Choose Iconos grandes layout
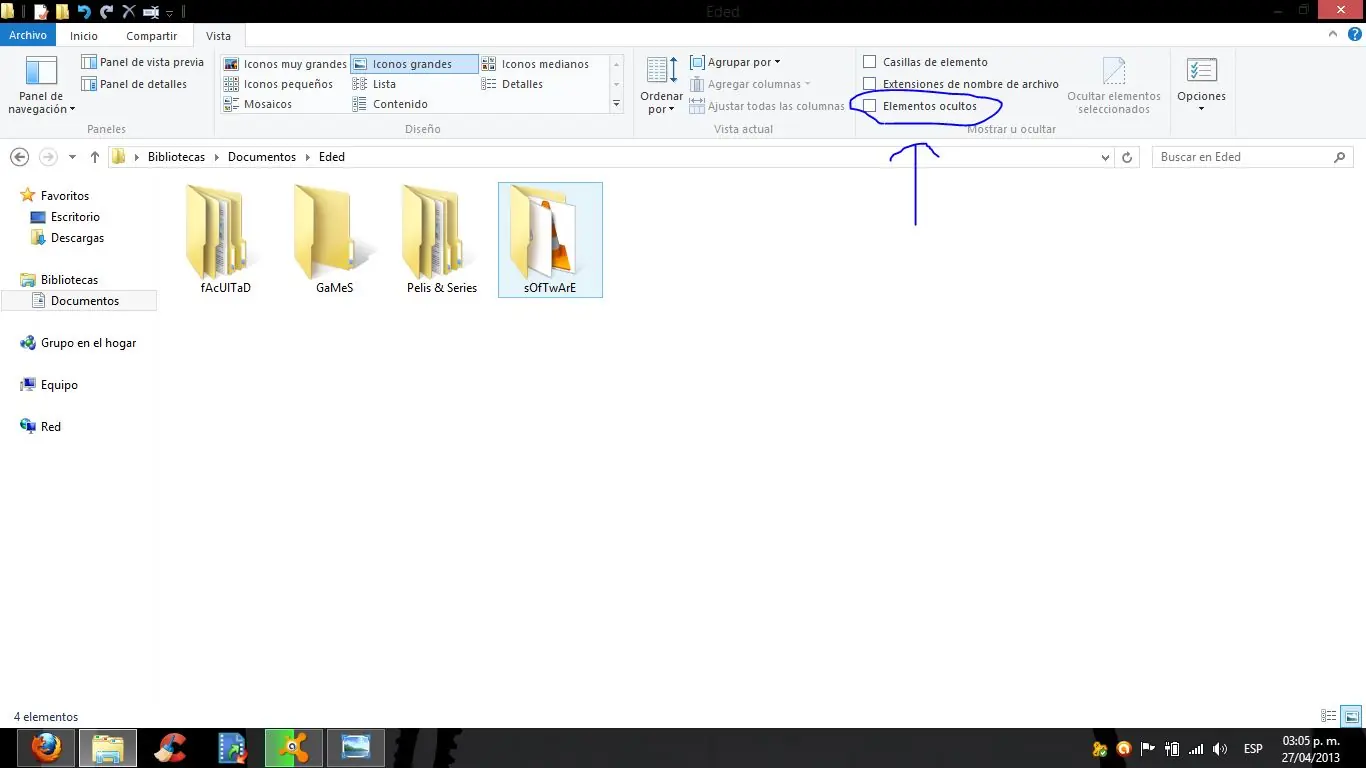Viewport: 1366px width, 768px height. pyautogui.click(x=414, y=64)
